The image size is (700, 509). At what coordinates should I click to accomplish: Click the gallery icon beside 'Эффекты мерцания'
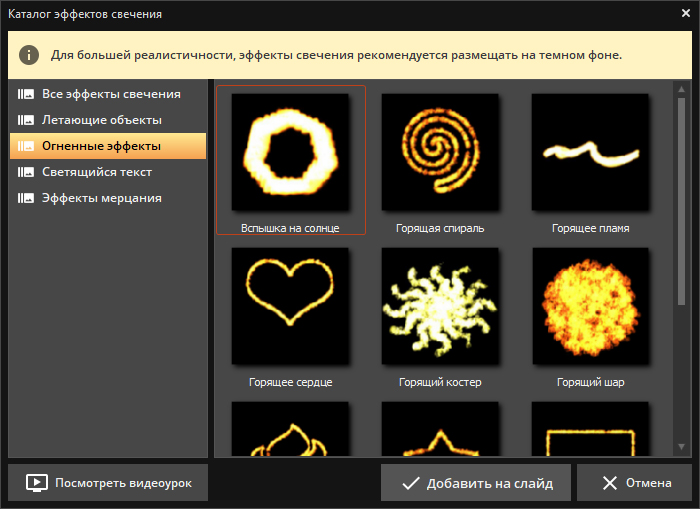coord(26,198)
